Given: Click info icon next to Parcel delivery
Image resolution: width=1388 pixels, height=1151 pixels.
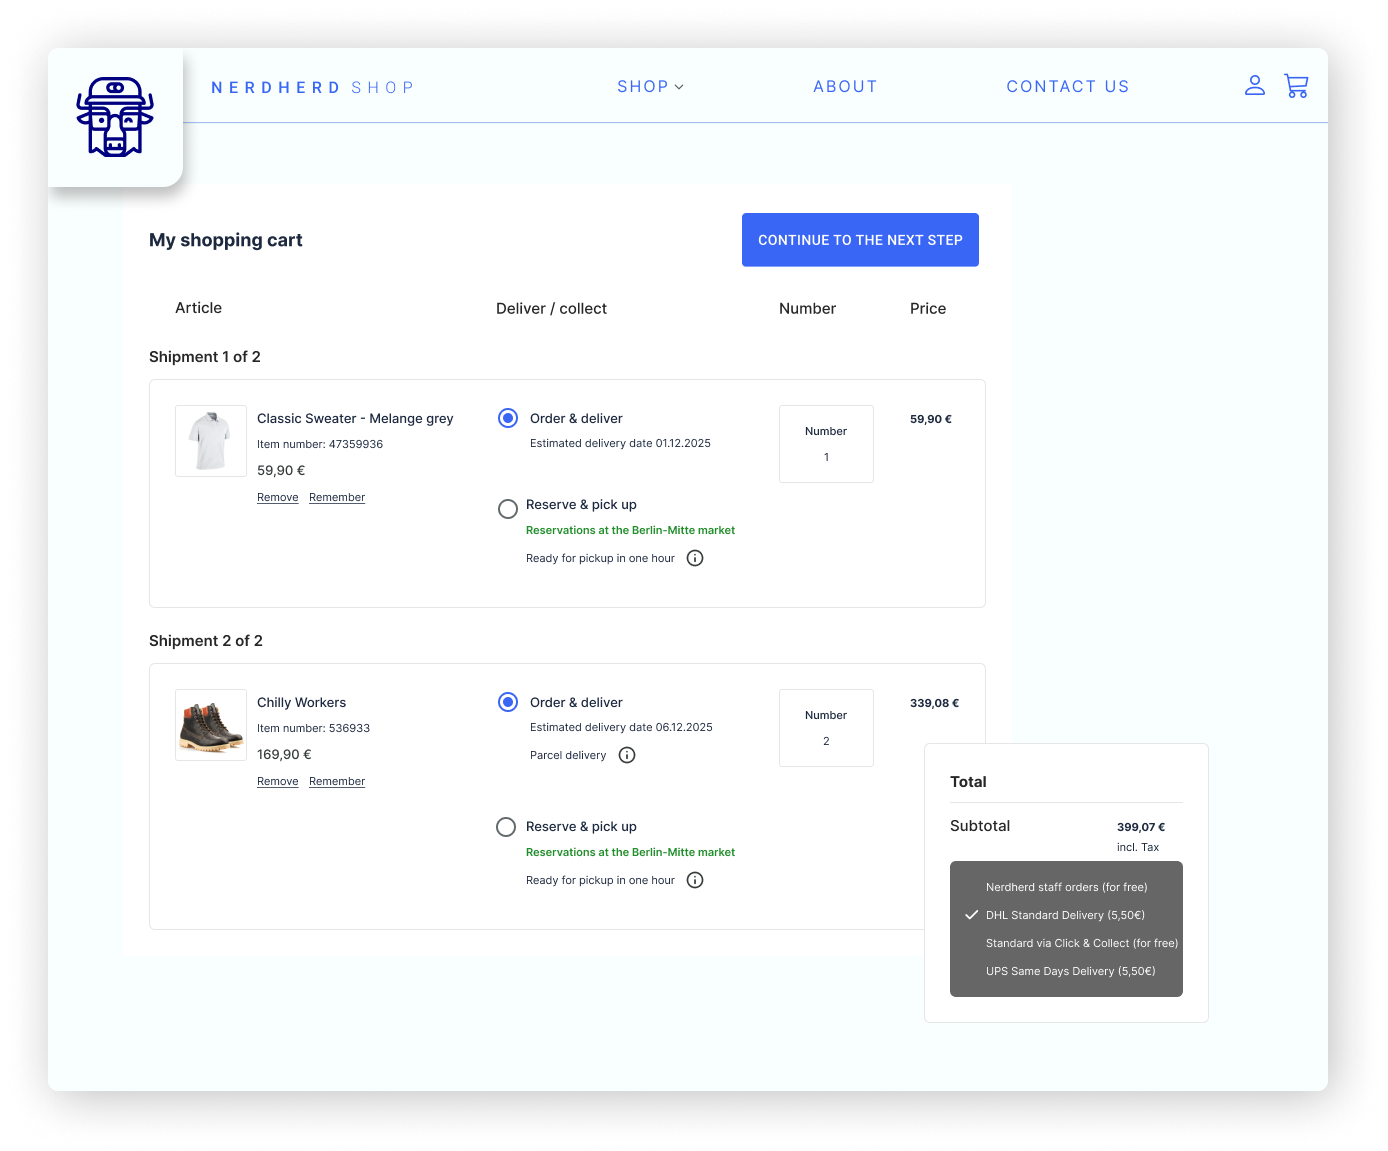Looking at the screenshot, I should pos(627,755).
